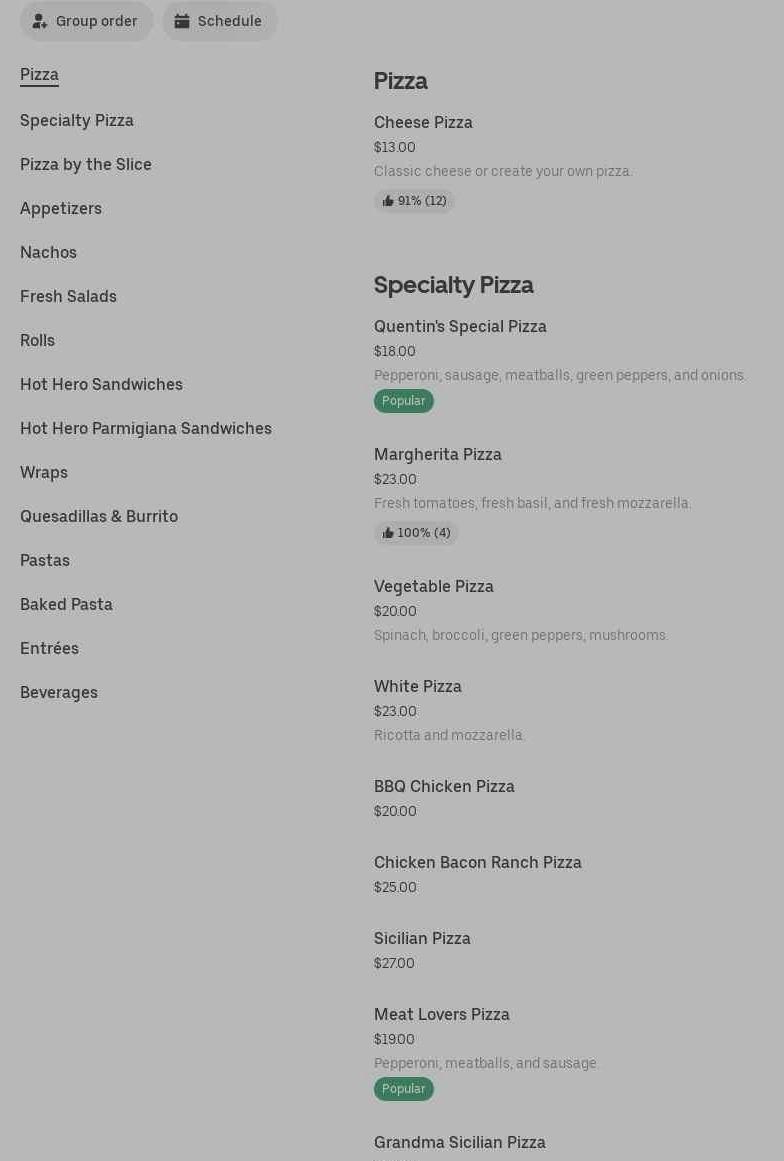Viewport: 784px width, 1161px height.
Task: Jump to Pizza by the Slice category
Action: coord(86,164)
